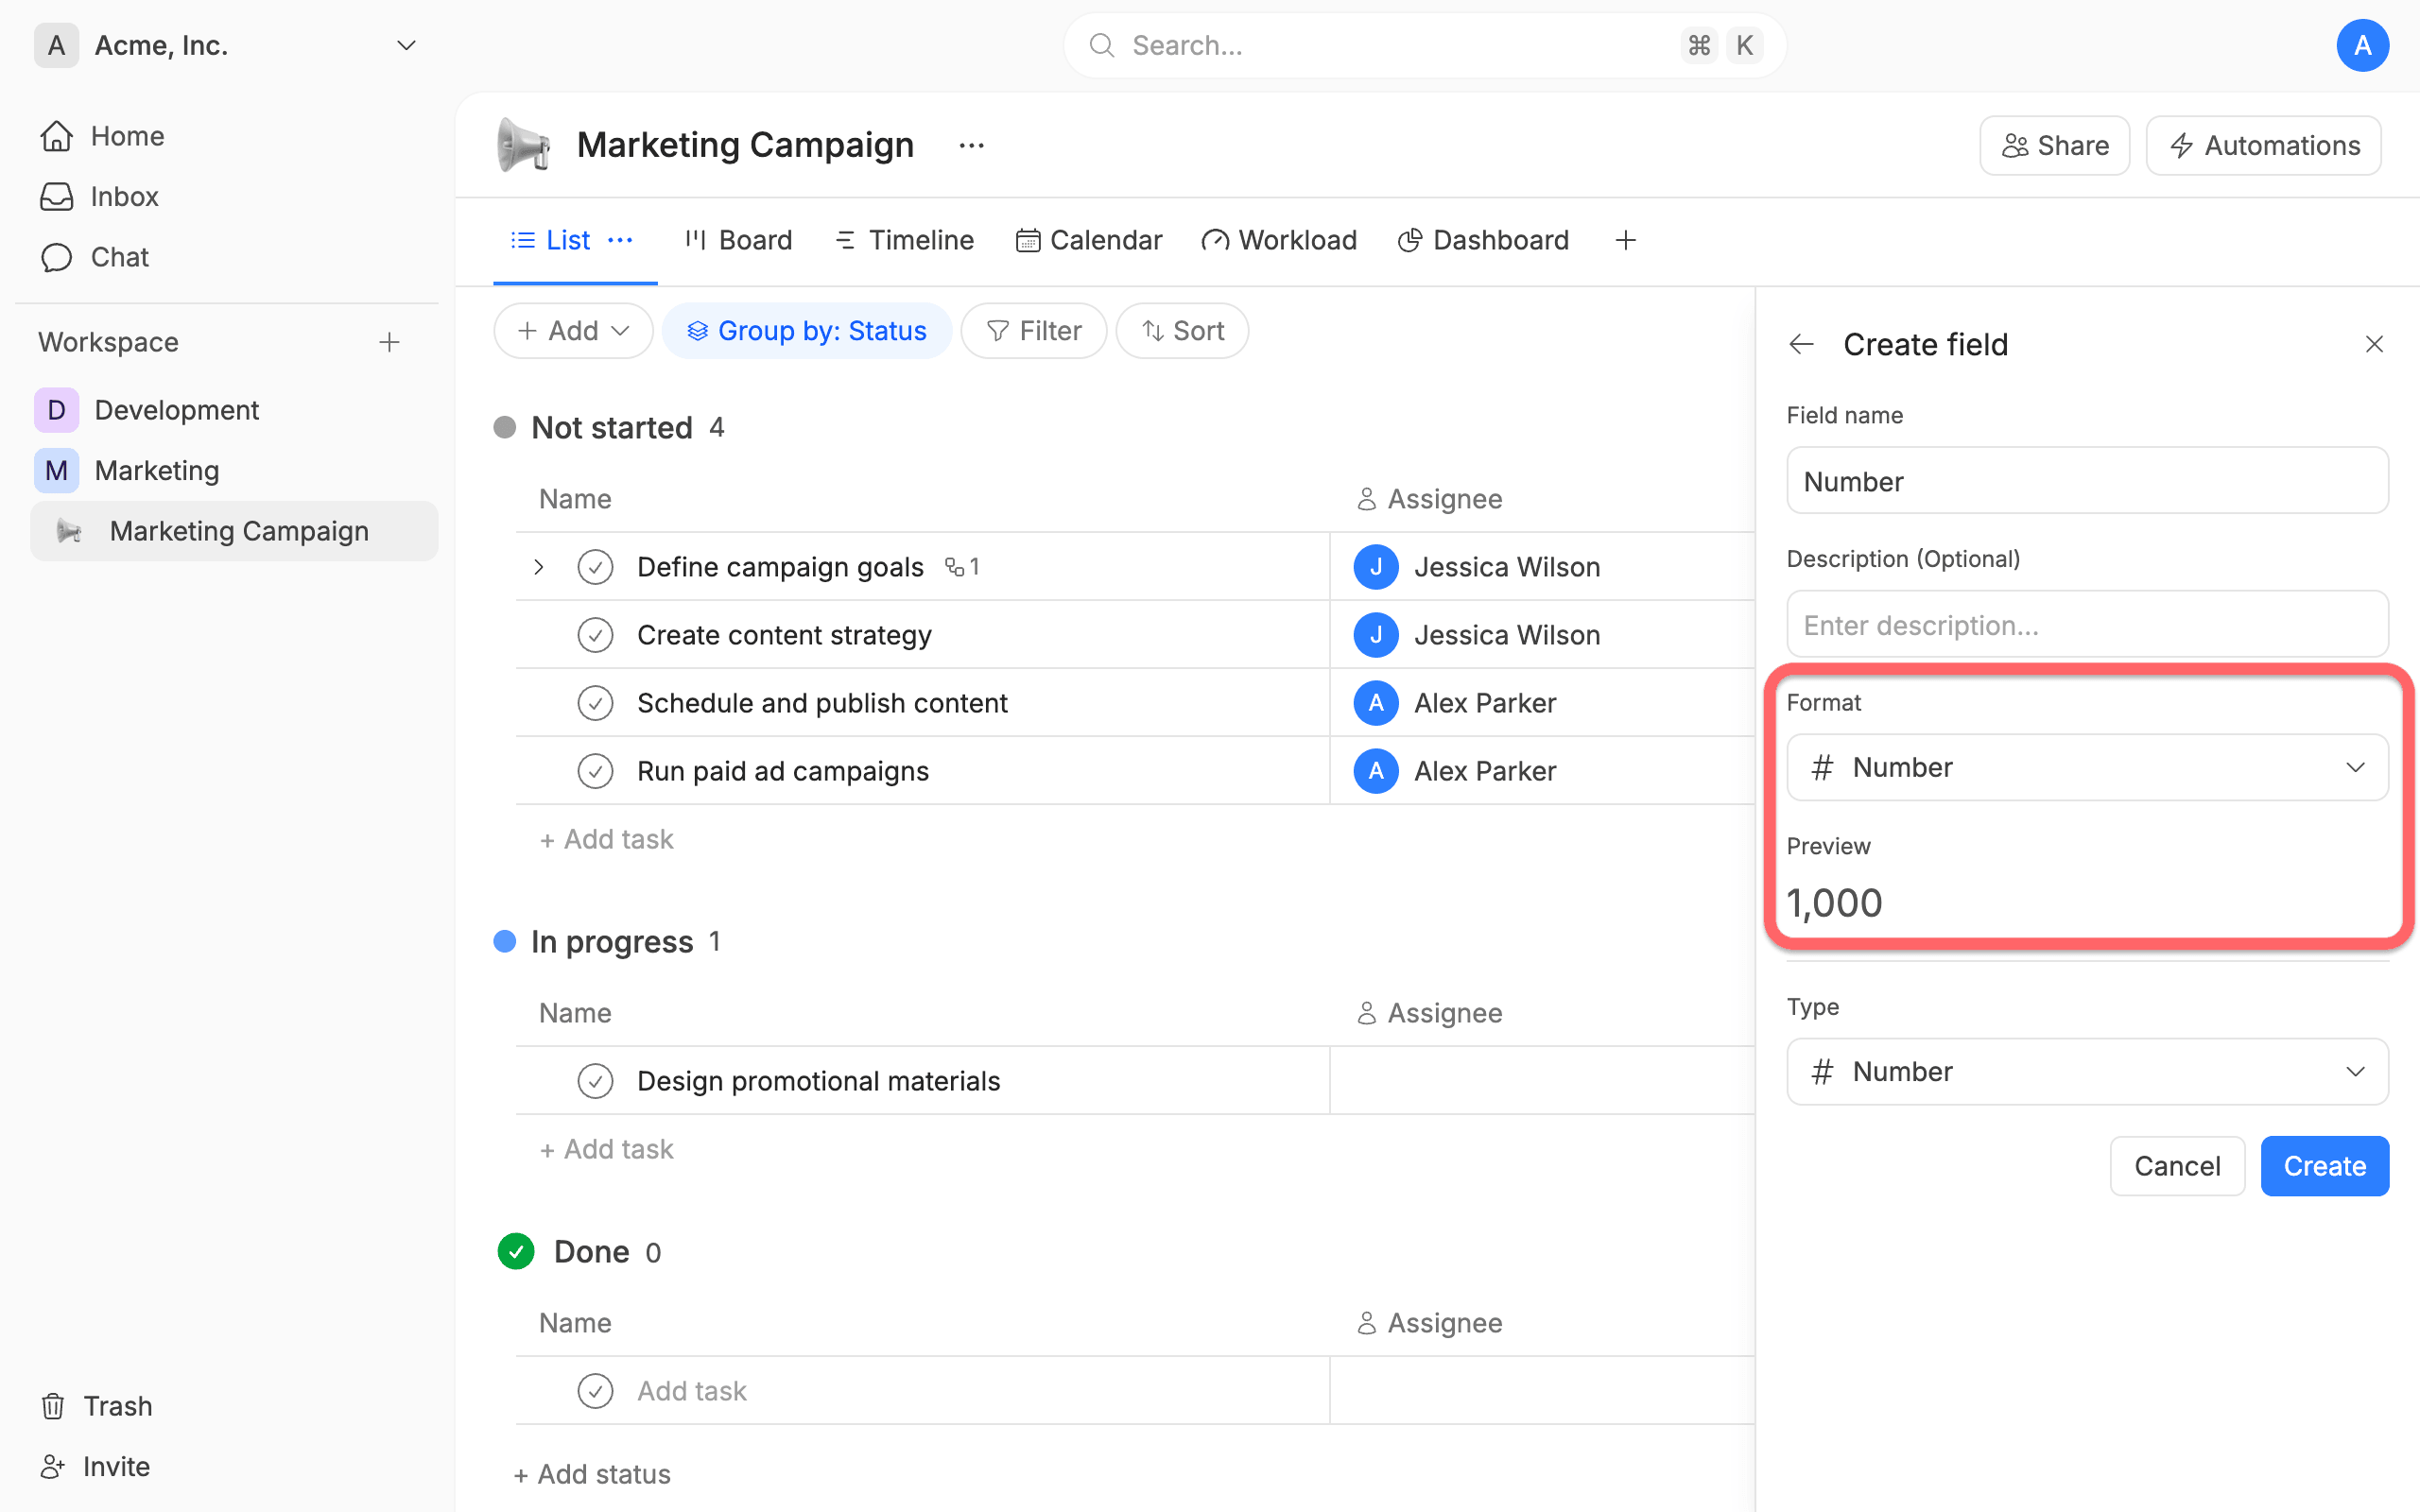Click the Assignee column header under Not started

[1430, 499]
